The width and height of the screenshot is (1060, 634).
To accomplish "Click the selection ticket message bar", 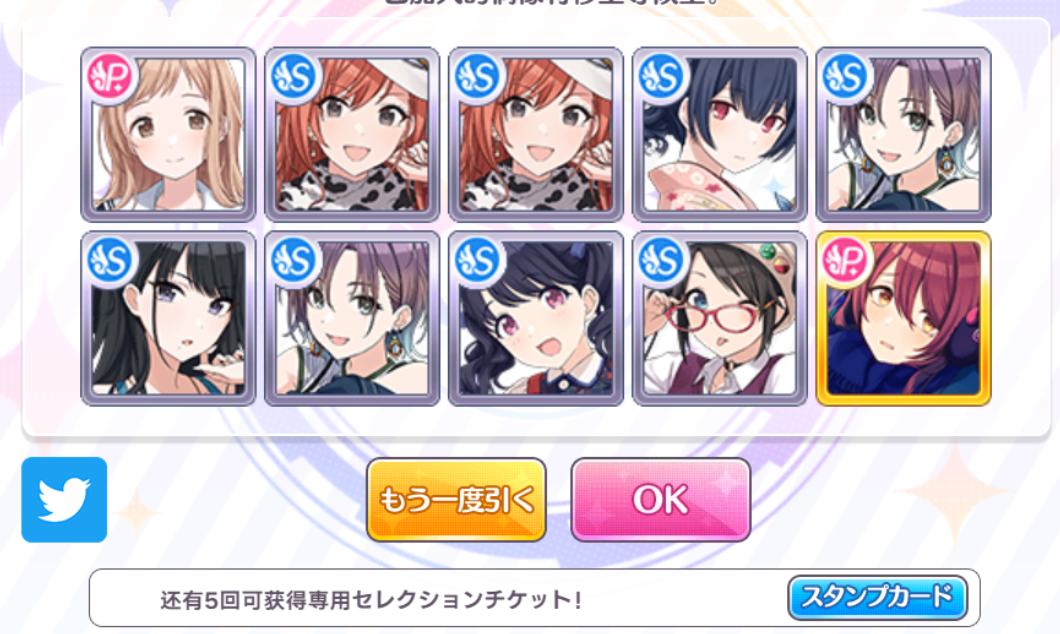I will [x=534, y=598].
